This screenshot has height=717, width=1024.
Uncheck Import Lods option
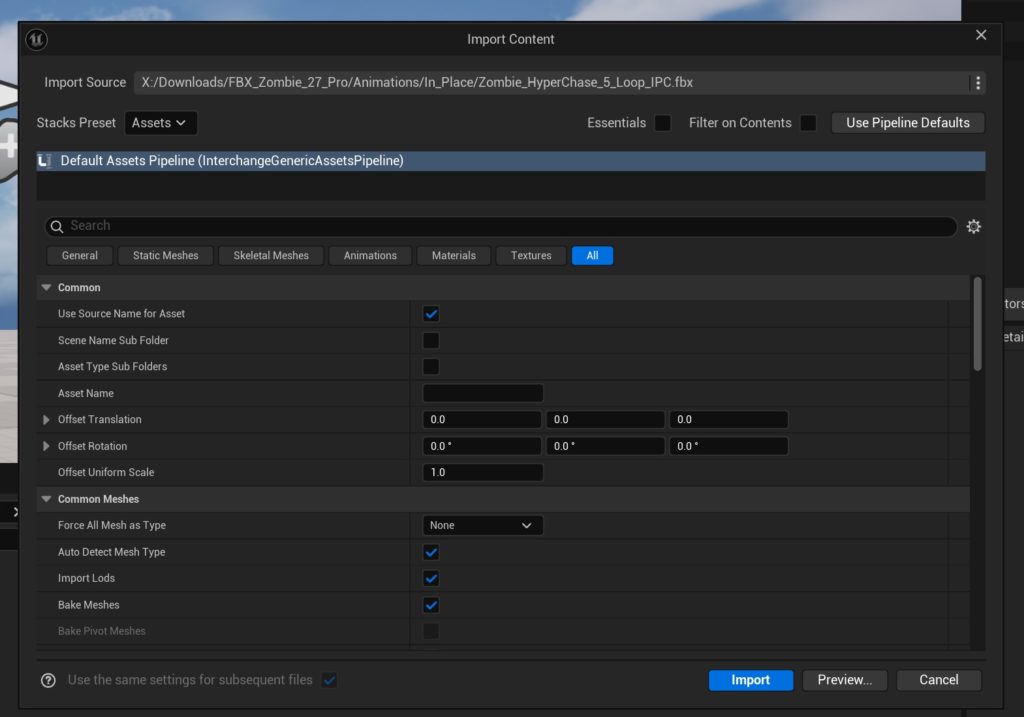[x=431, y=579]
